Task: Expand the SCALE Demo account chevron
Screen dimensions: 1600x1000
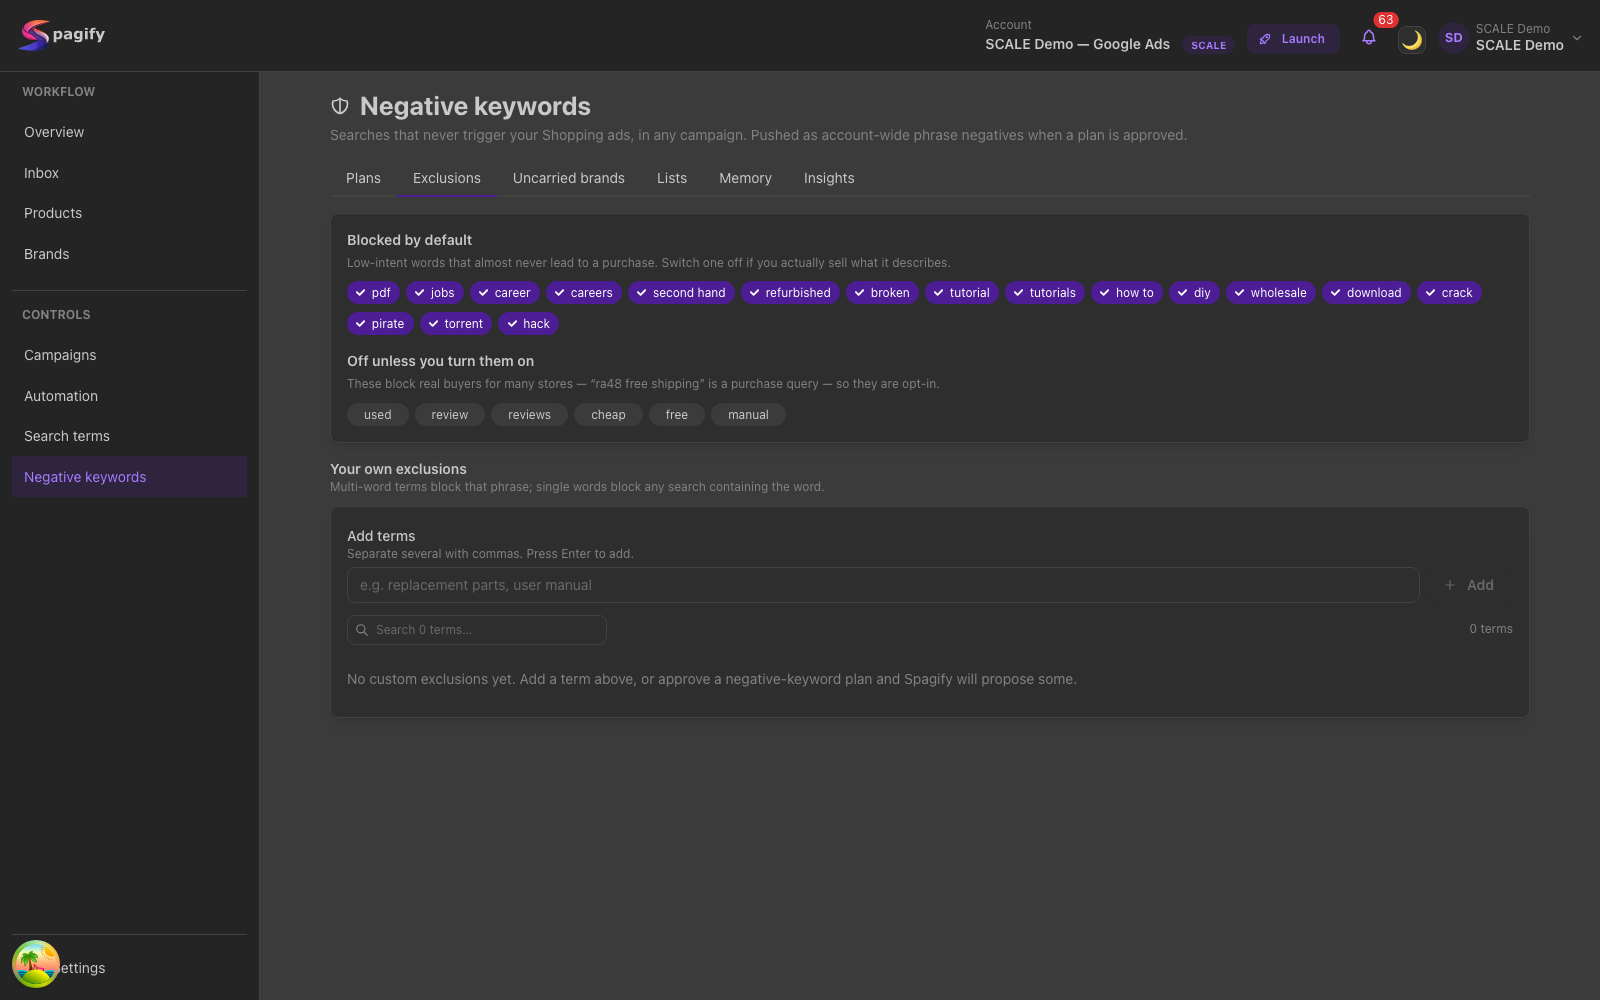Action: 1577,38
